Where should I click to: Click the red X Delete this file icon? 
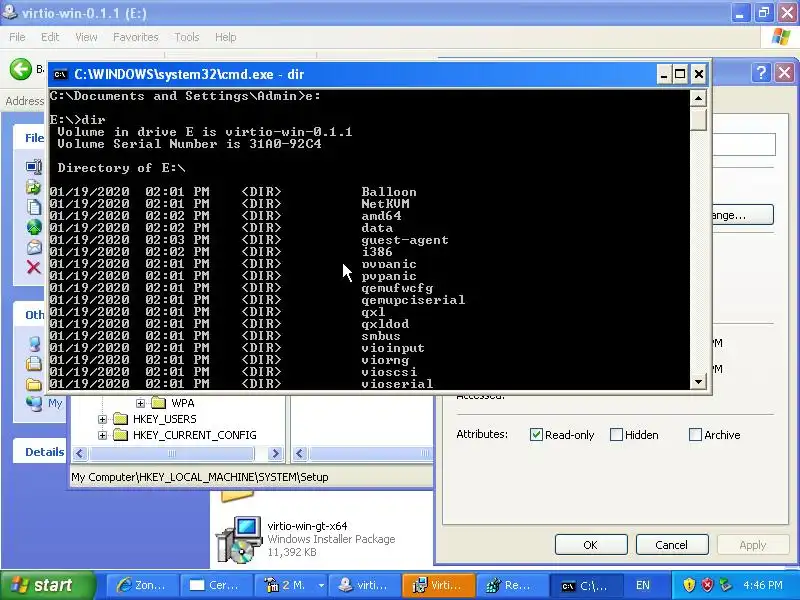pyautogui.click(x=34, y=267)
